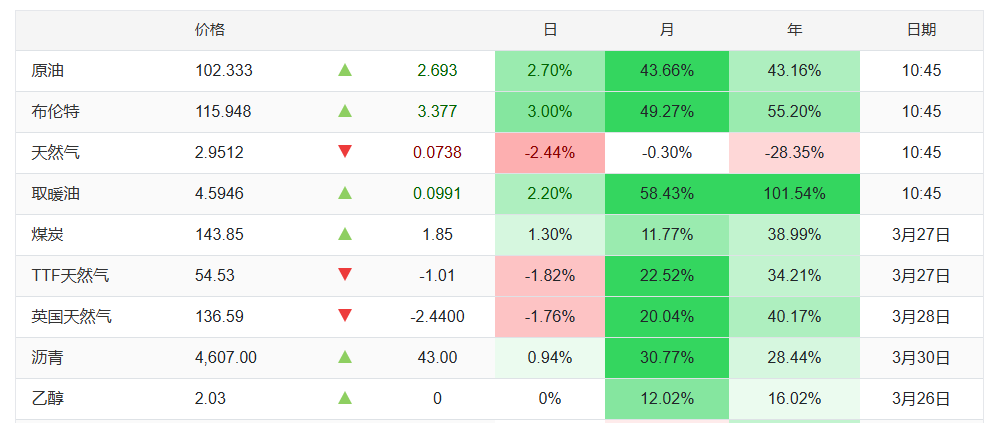This screenshot has height=423, width=991.
Task: Select the 取暖油 row name
Action: [55, 194]
